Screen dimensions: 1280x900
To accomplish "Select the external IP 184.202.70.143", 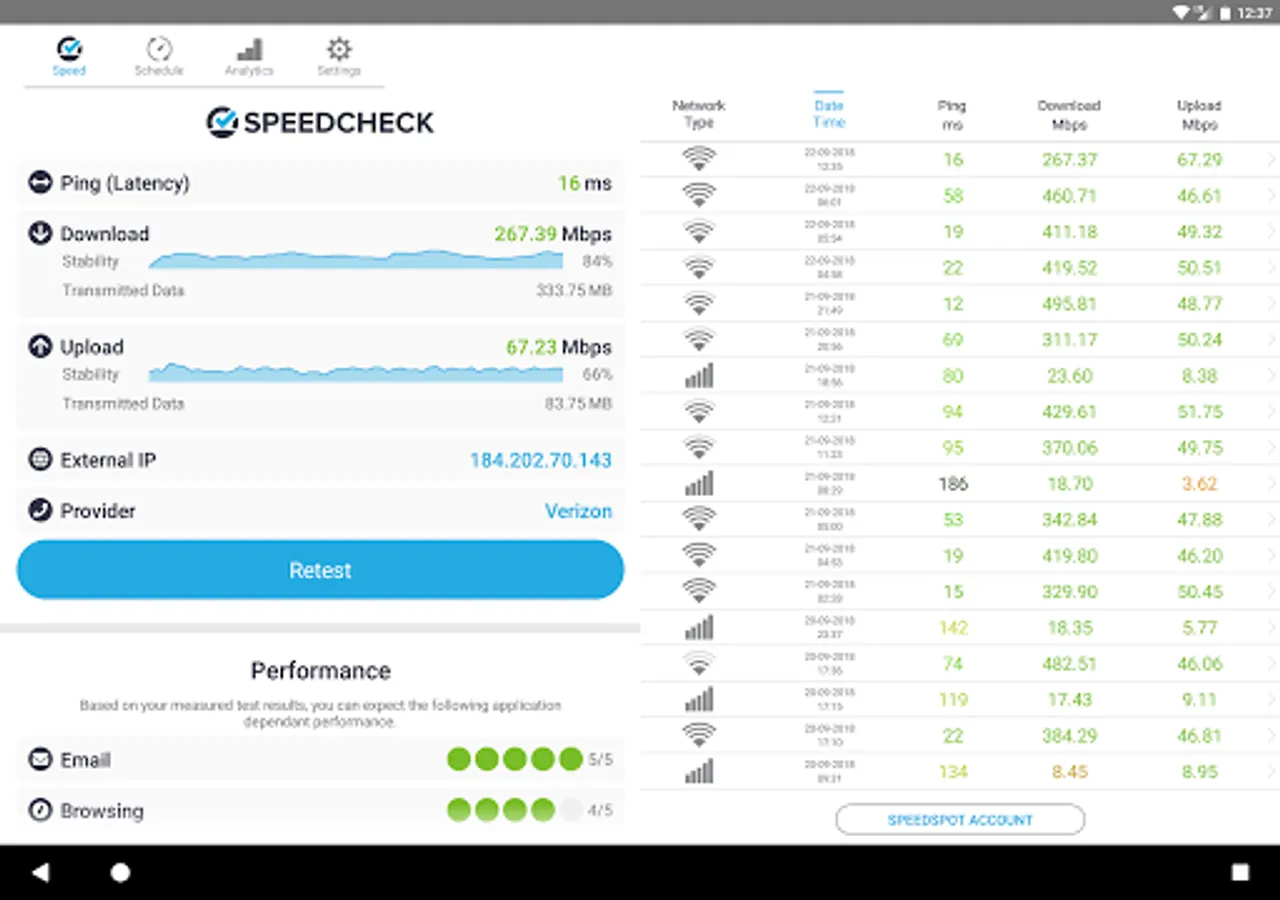I will coord(541,460).
